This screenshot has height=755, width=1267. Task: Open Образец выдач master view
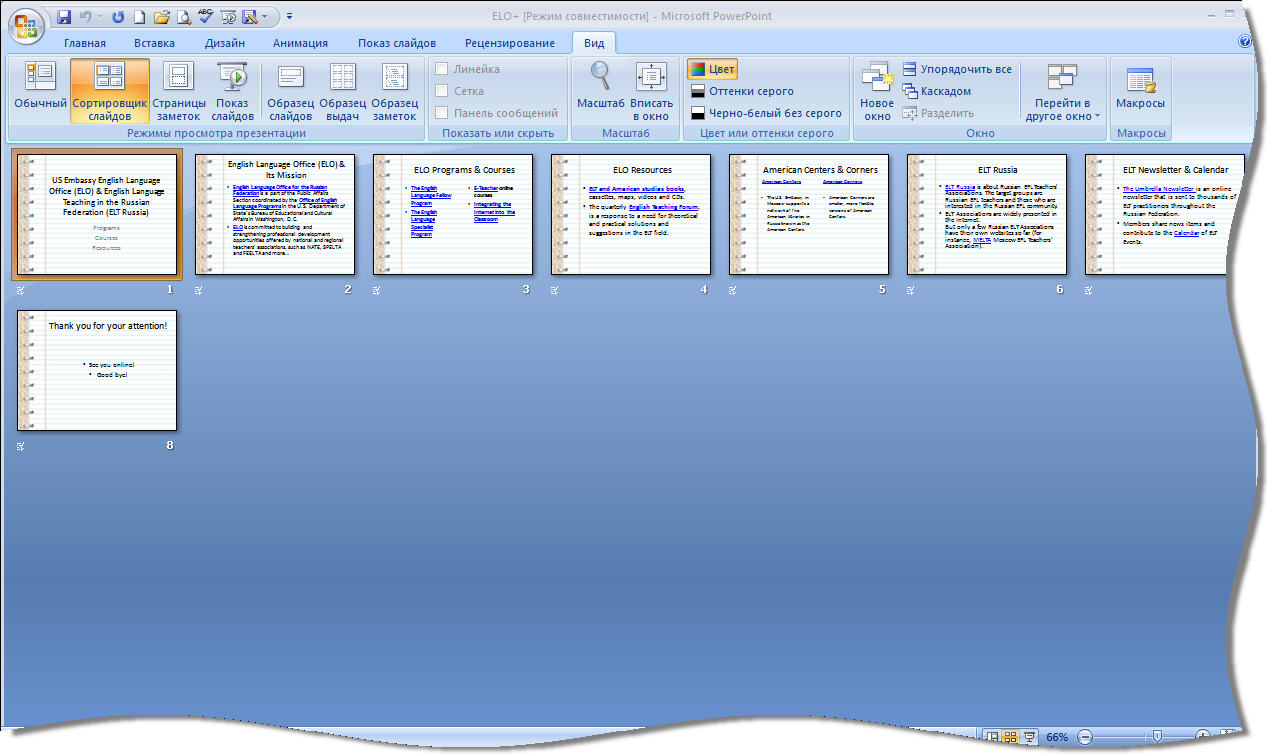click(x=343, y=90)
